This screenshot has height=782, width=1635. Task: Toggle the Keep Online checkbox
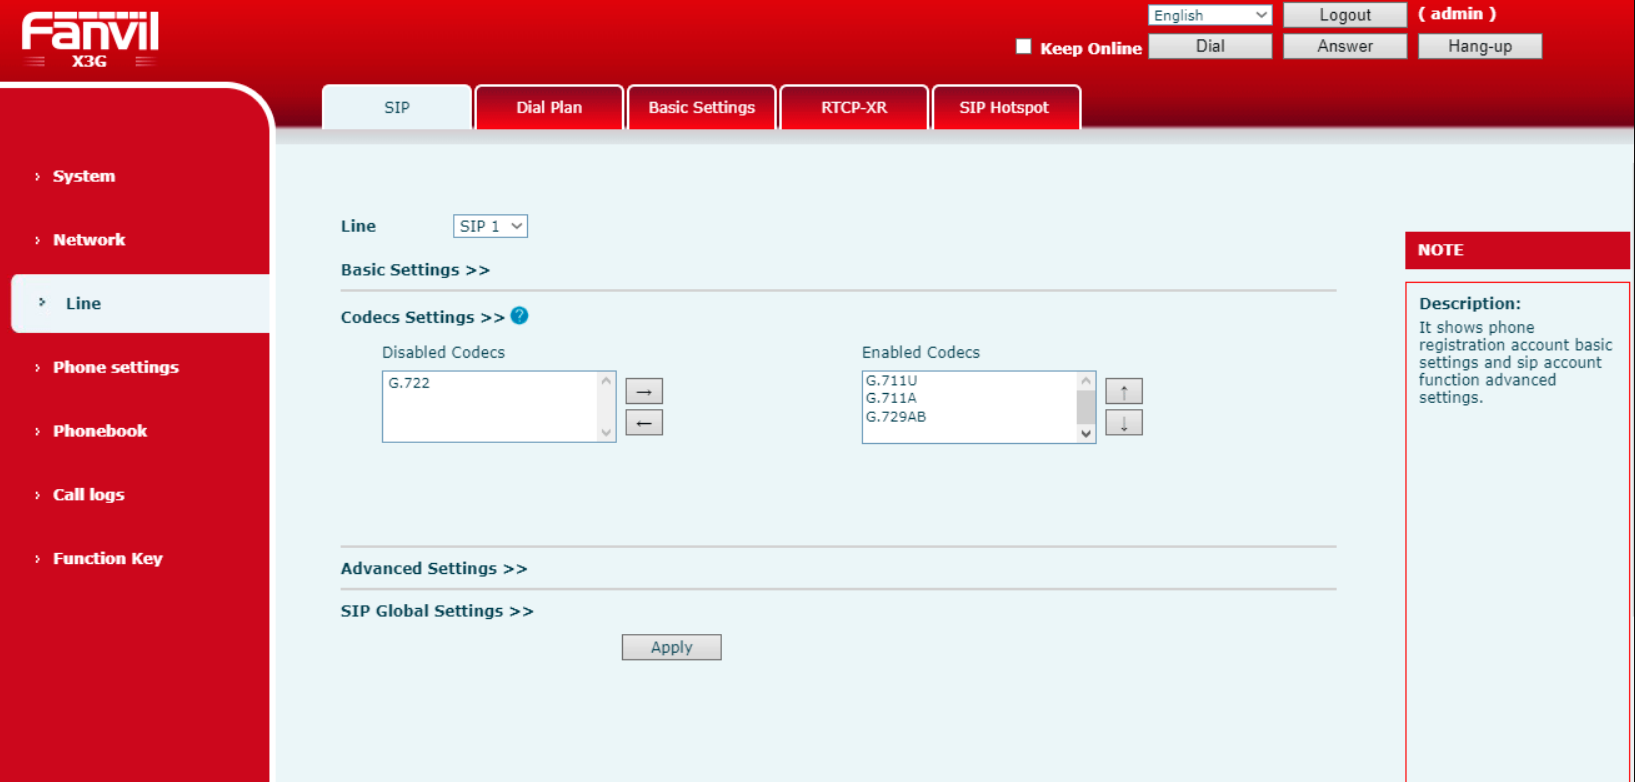click(1023, 46)
